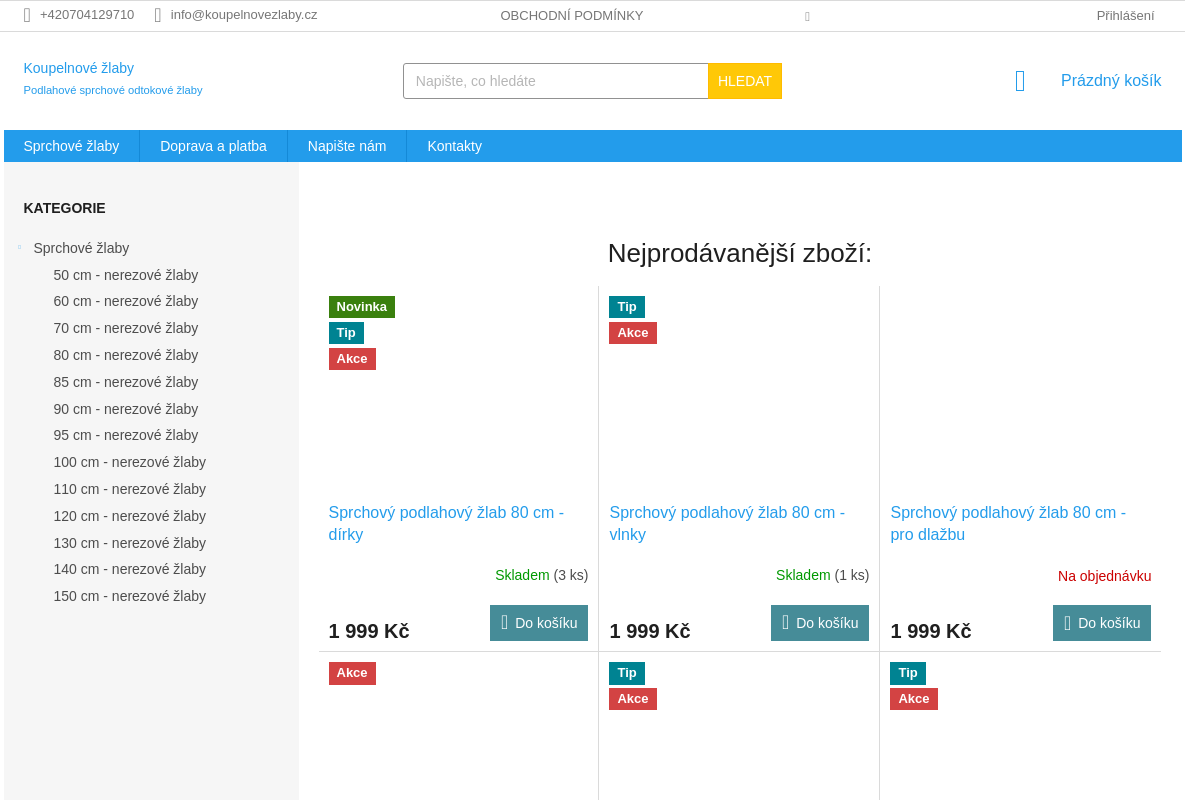Select 130 cm - nerezové žlaby category
This screenshot has width=1200, height=800.
[130, 543]
